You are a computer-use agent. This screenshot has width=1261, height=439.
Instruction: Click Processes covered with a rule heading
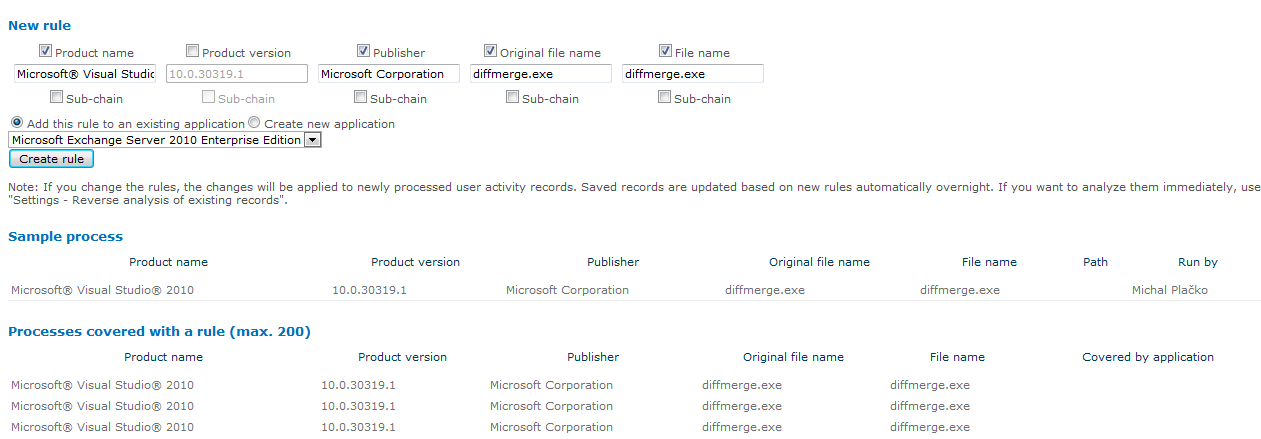coord(159,331)
